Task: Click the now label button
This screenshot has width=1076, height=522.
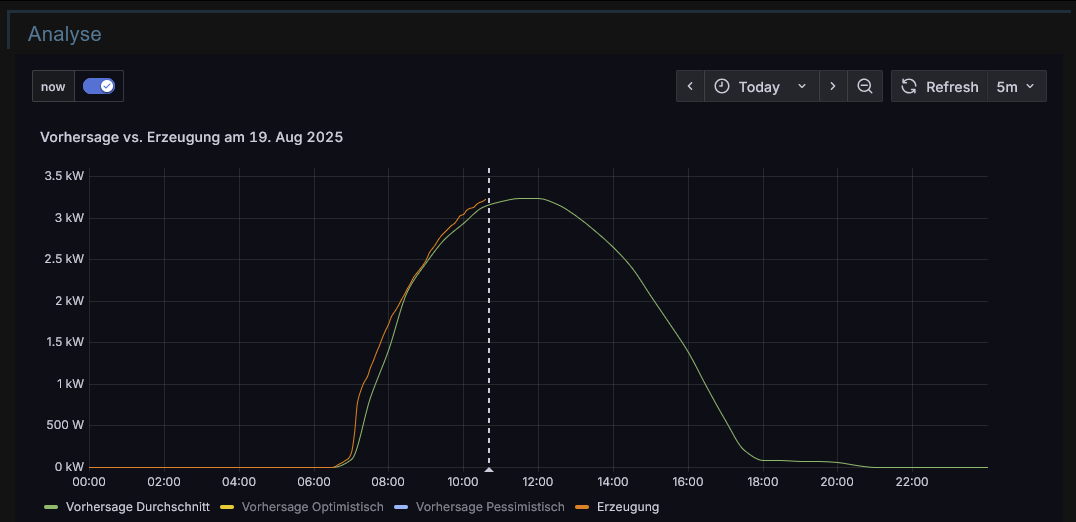Action: 54,86
